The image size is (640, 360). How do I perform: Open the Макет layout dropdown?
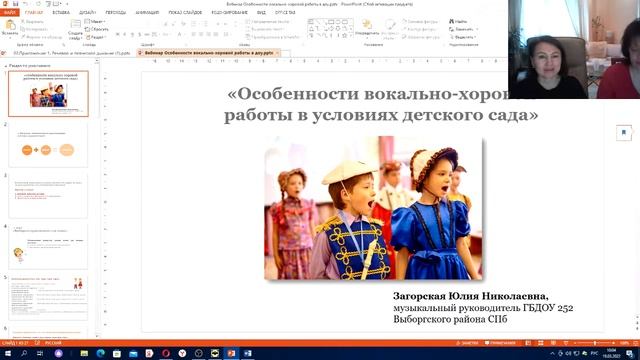point(95,21)
